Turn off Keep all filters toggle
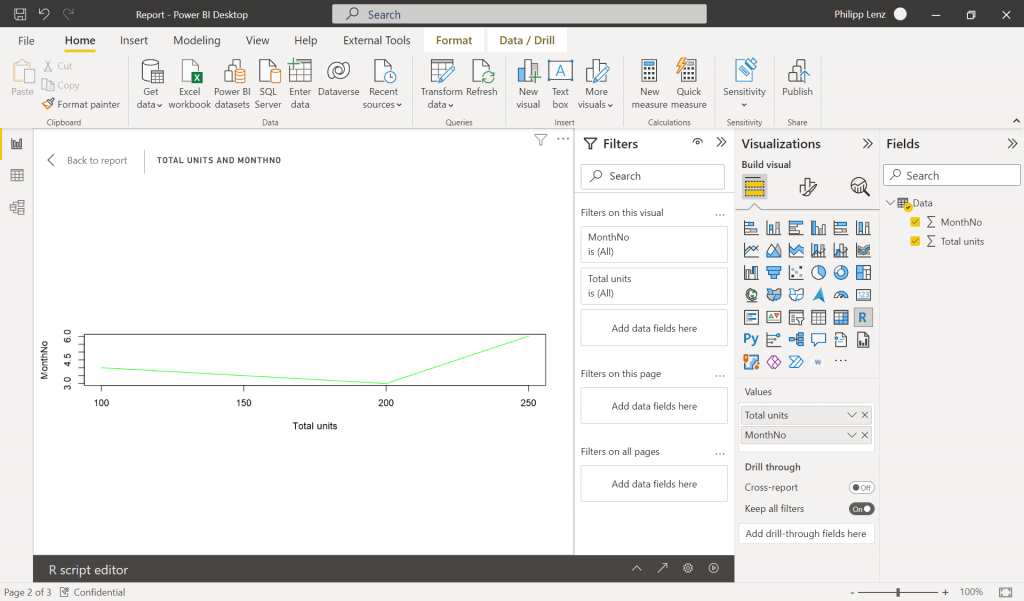The width and height of the screenshot is (1024, 601). click(x=861, y=509)
